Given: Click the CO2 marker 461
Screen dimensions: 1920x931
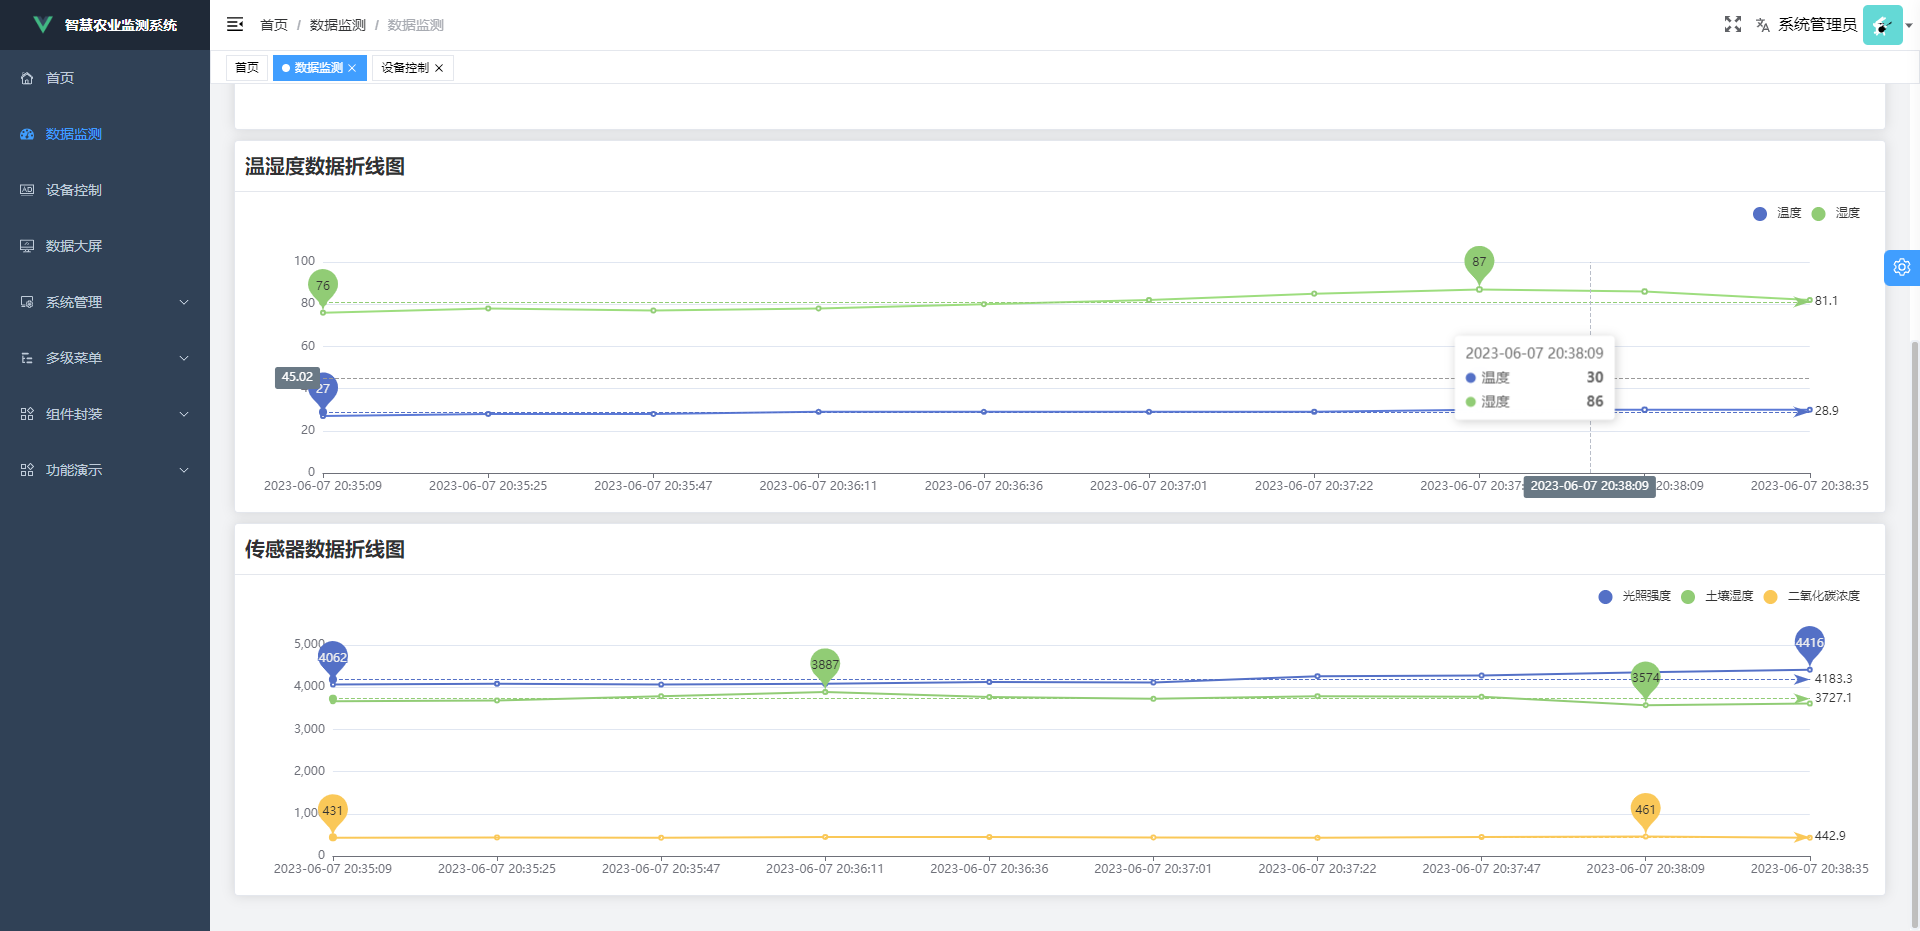Looking at the screenshot, I should (x=1645, y=811).
